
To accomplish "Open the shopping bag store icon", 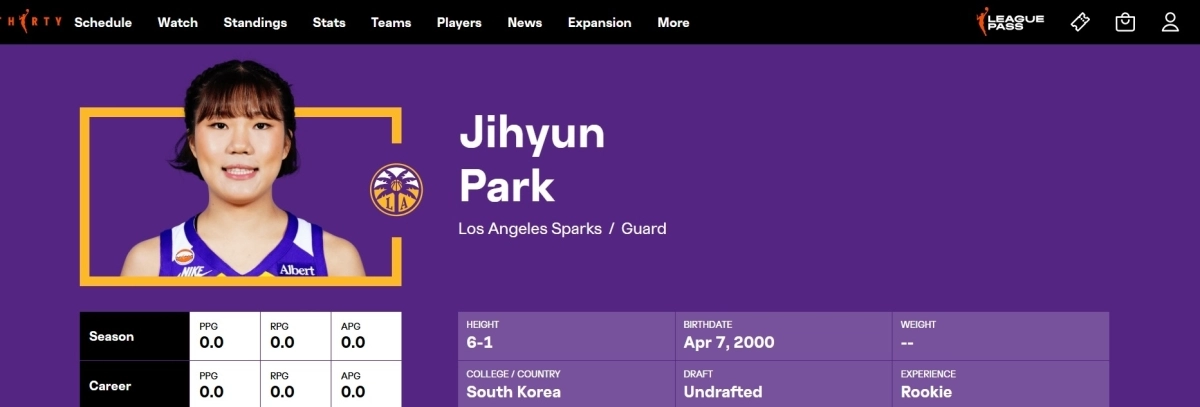I will coord(1125,22).
